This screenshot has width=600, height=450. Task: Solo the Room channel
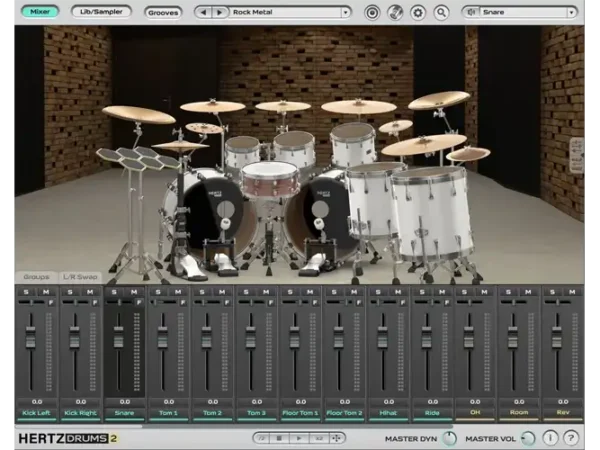coord(508,292)
